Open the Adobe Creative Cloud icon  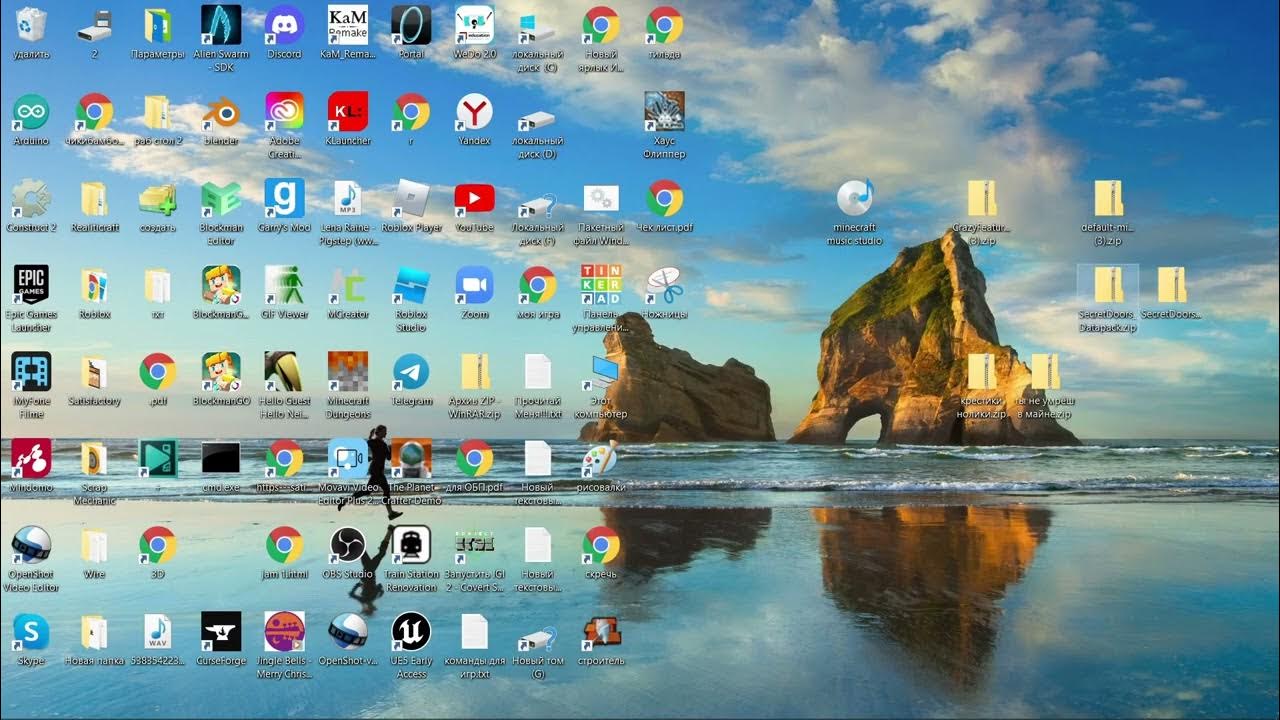284,112
